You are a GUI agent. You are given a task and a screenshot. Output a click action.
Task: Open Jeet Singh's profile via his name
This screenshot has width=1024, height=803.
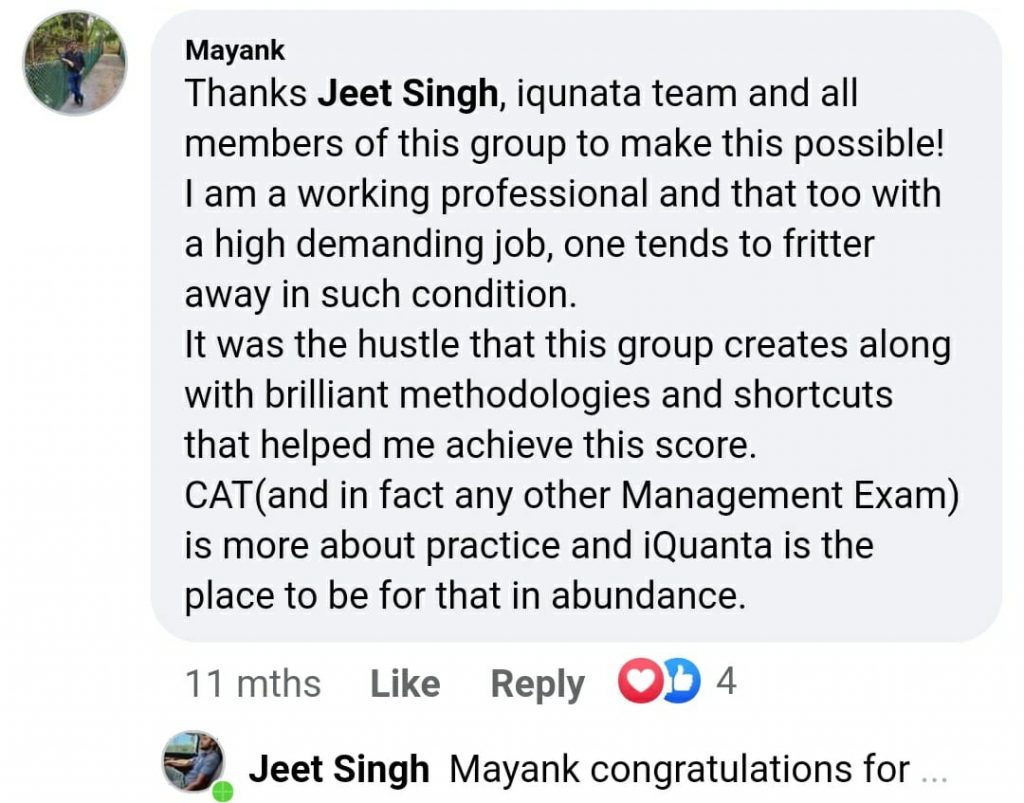coord(341,768)
